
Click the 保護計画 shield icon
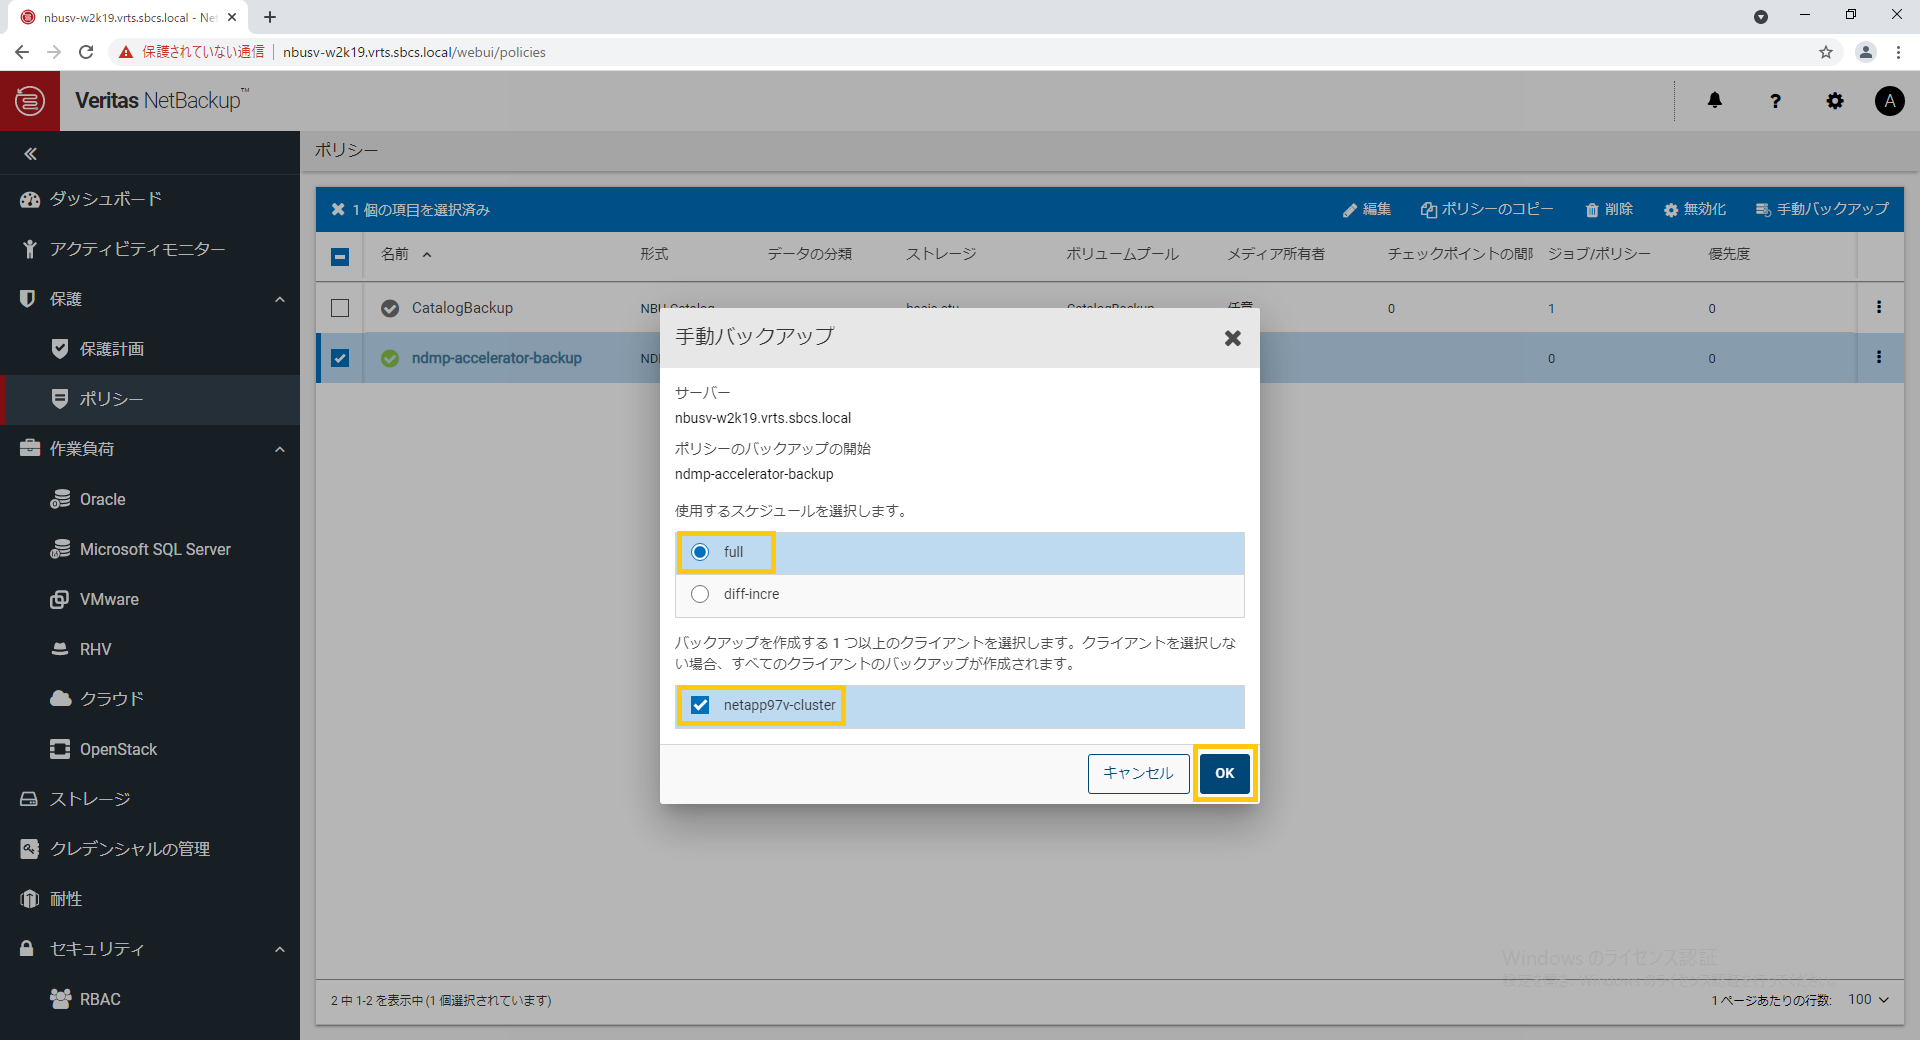click(60, 349)
